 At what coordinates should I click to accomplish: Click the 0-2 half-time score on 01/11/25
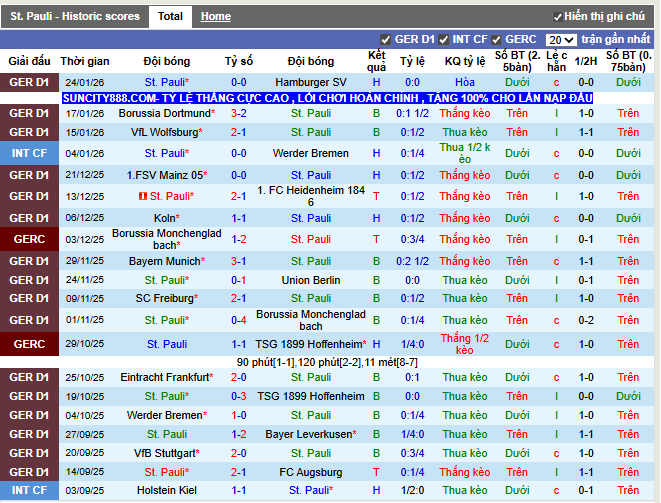(x=586, y=320)
